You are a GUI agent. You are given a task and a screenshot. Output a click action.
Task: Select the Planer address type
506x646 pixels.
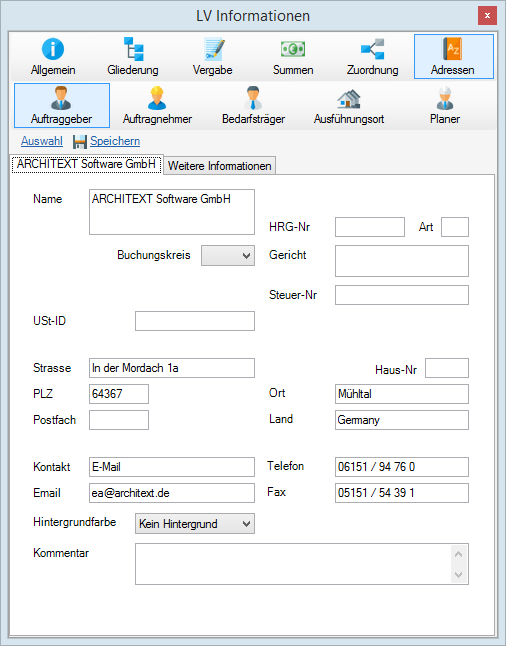tap(445, 105)
